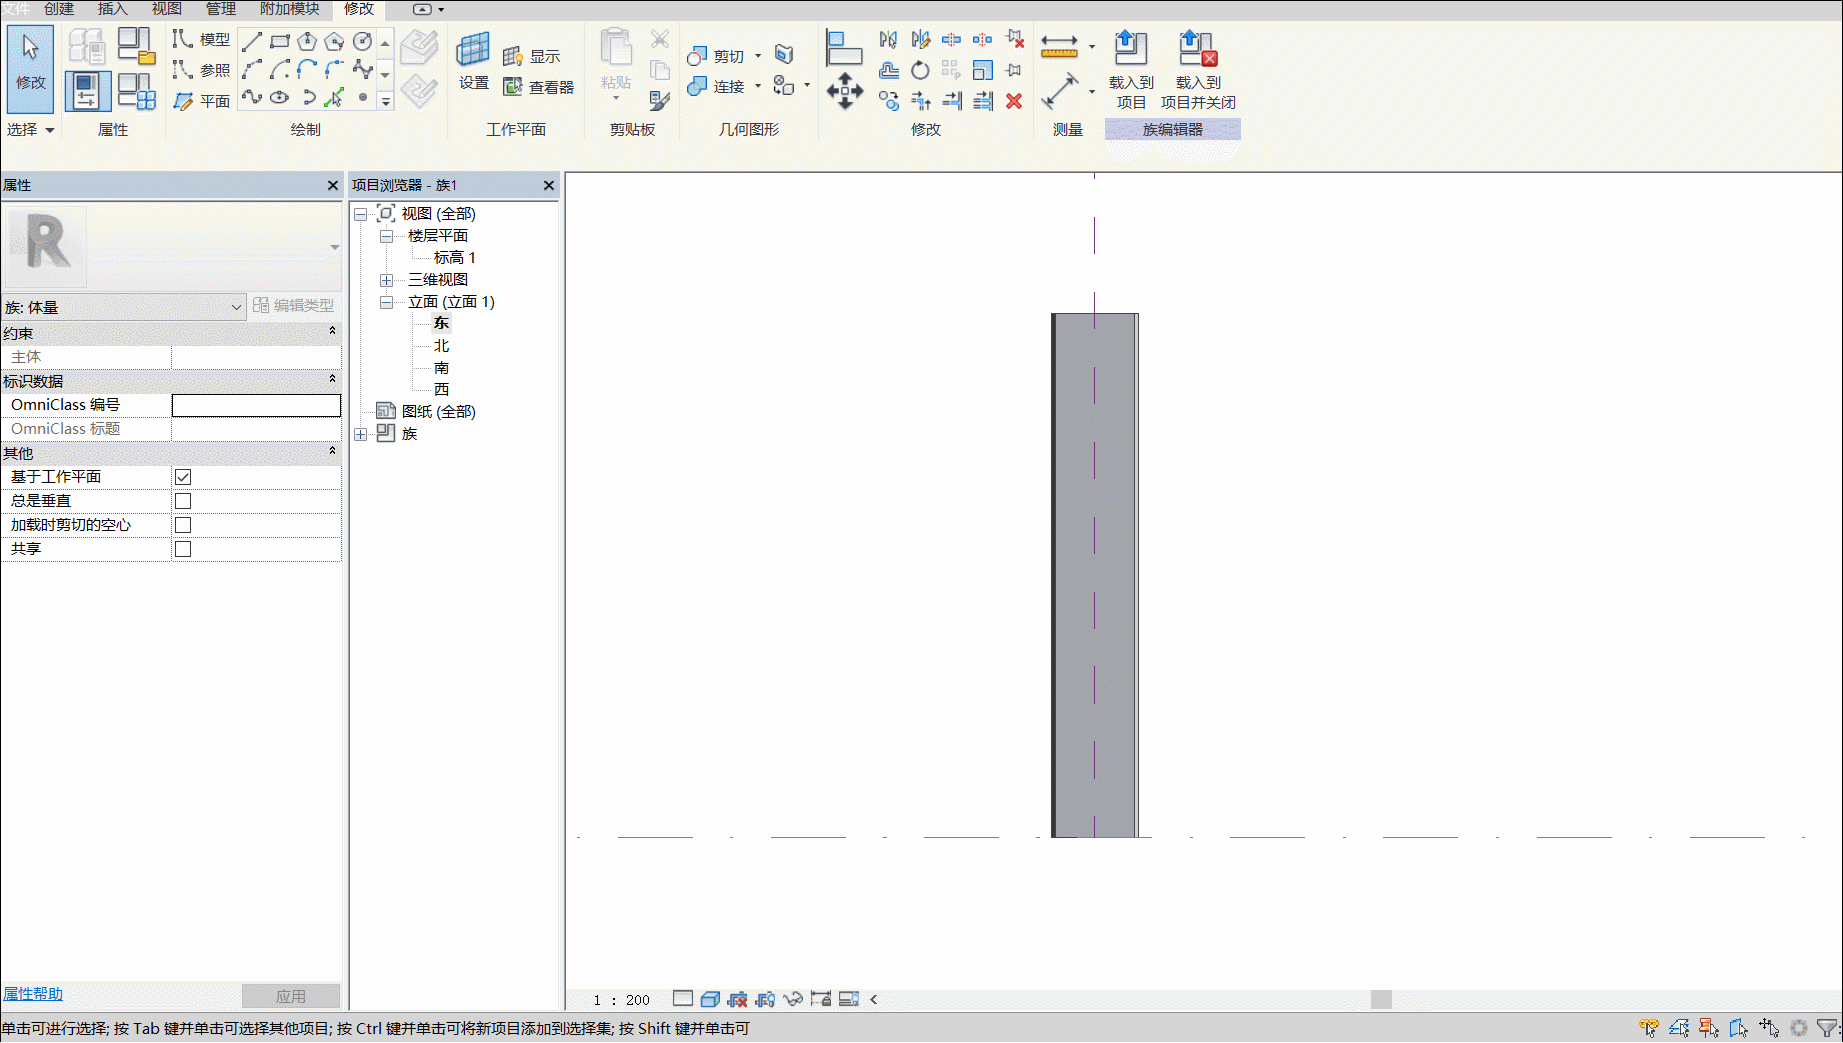Click the Temporary Hide/Isolate glasses icon
This screenshot has width=1843, height=1043.
[x=793, y=999]
